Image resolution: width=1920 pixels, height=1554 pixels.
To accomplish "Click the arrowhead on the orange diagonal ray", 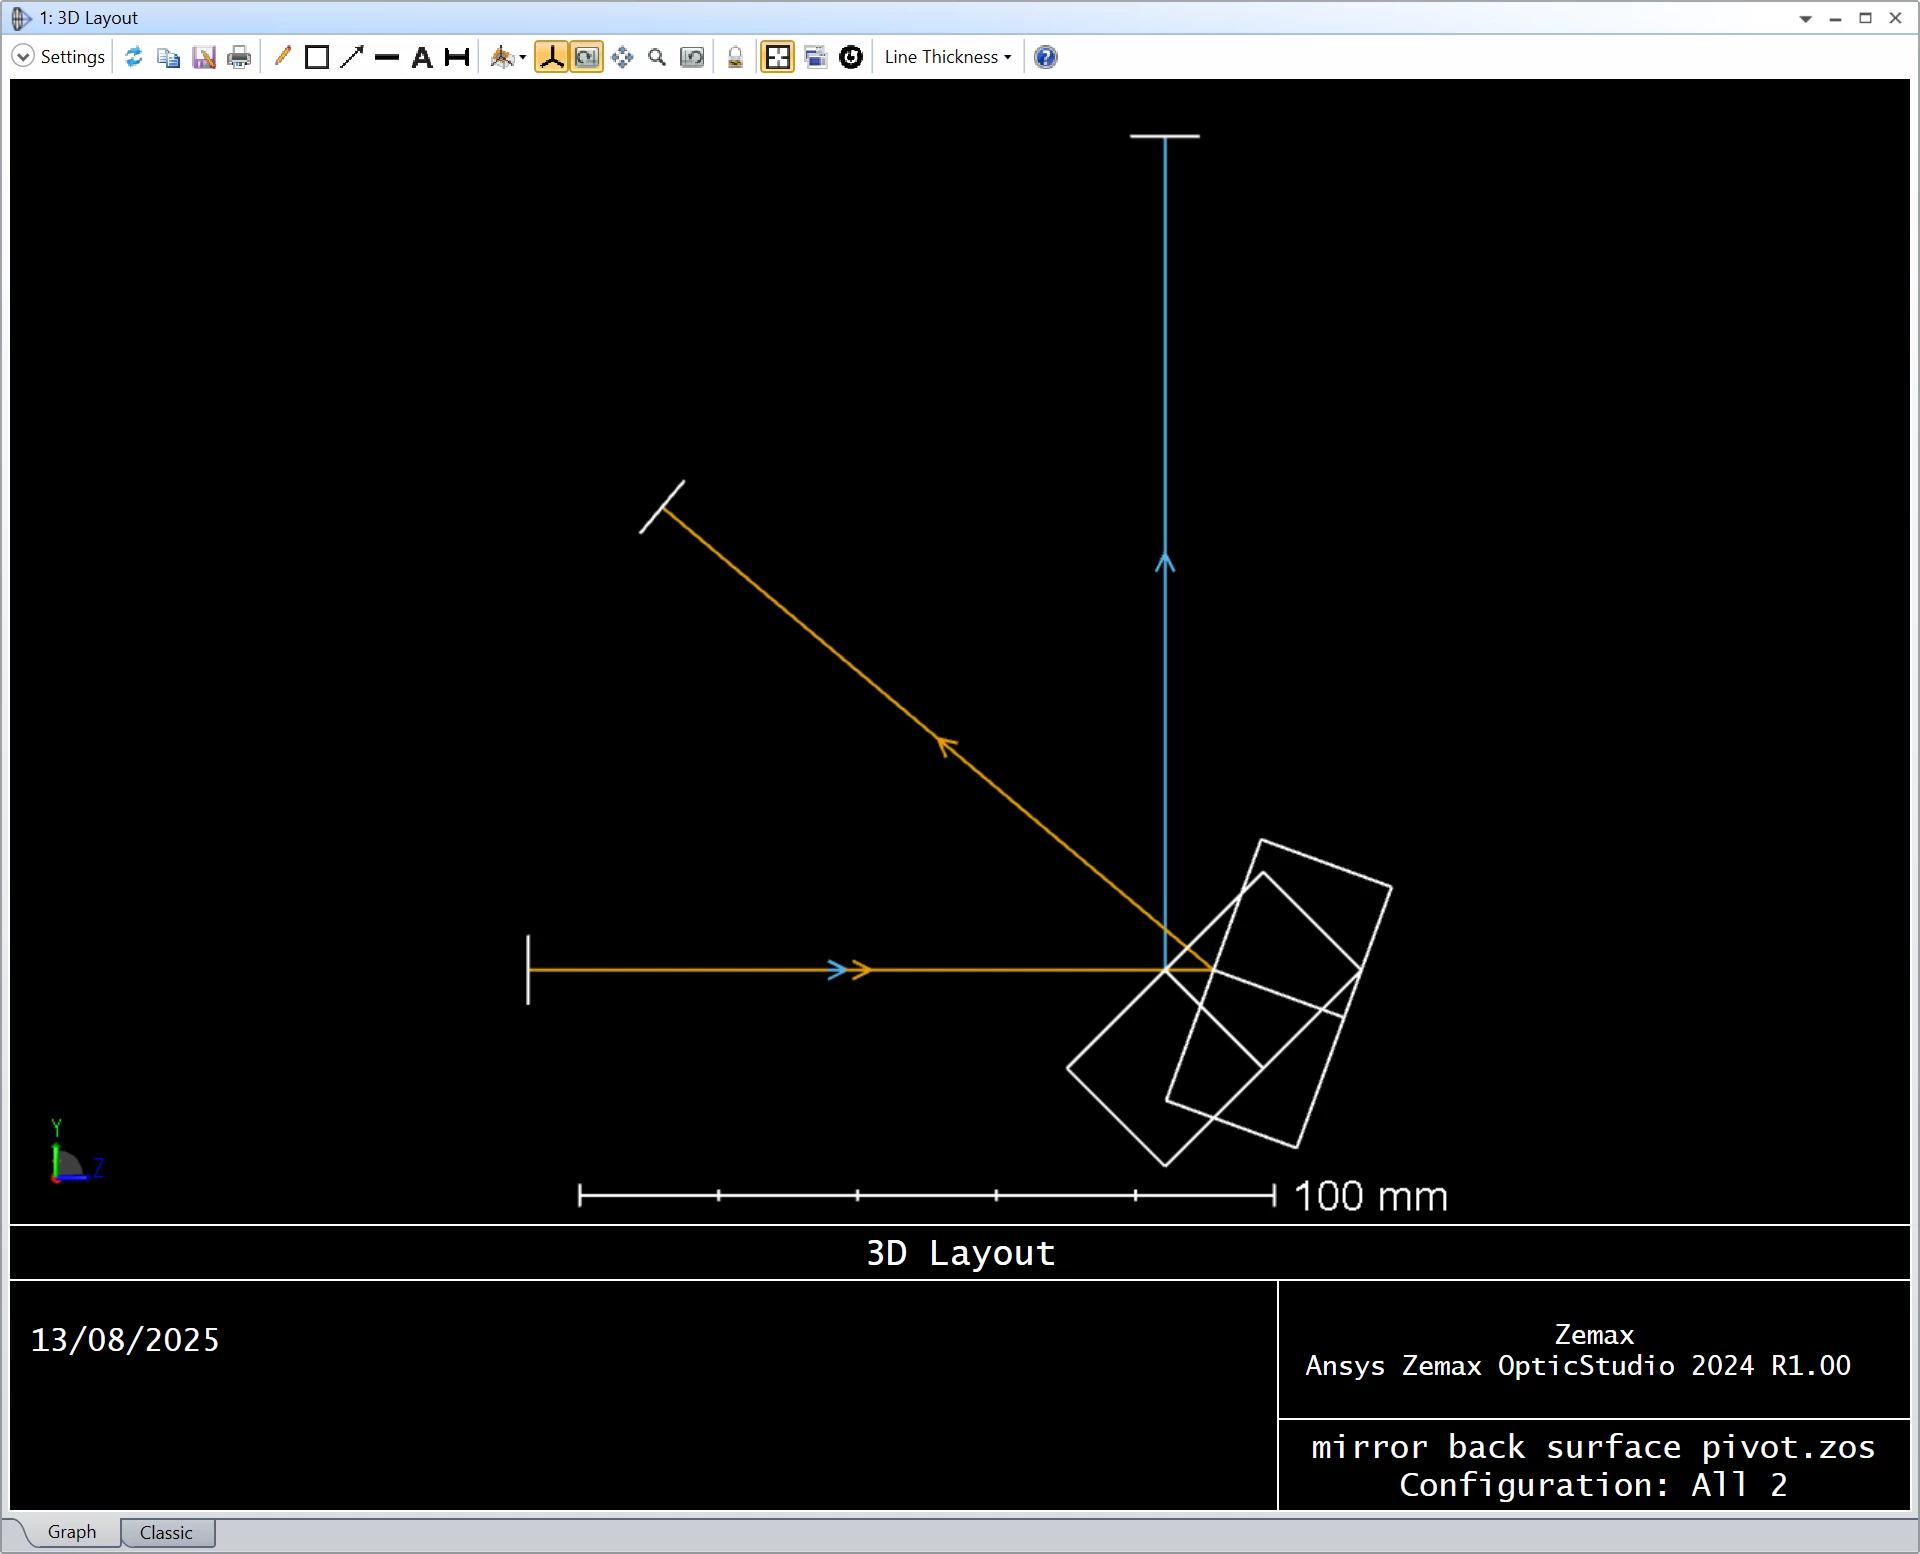I will click(x=947, y=745).
